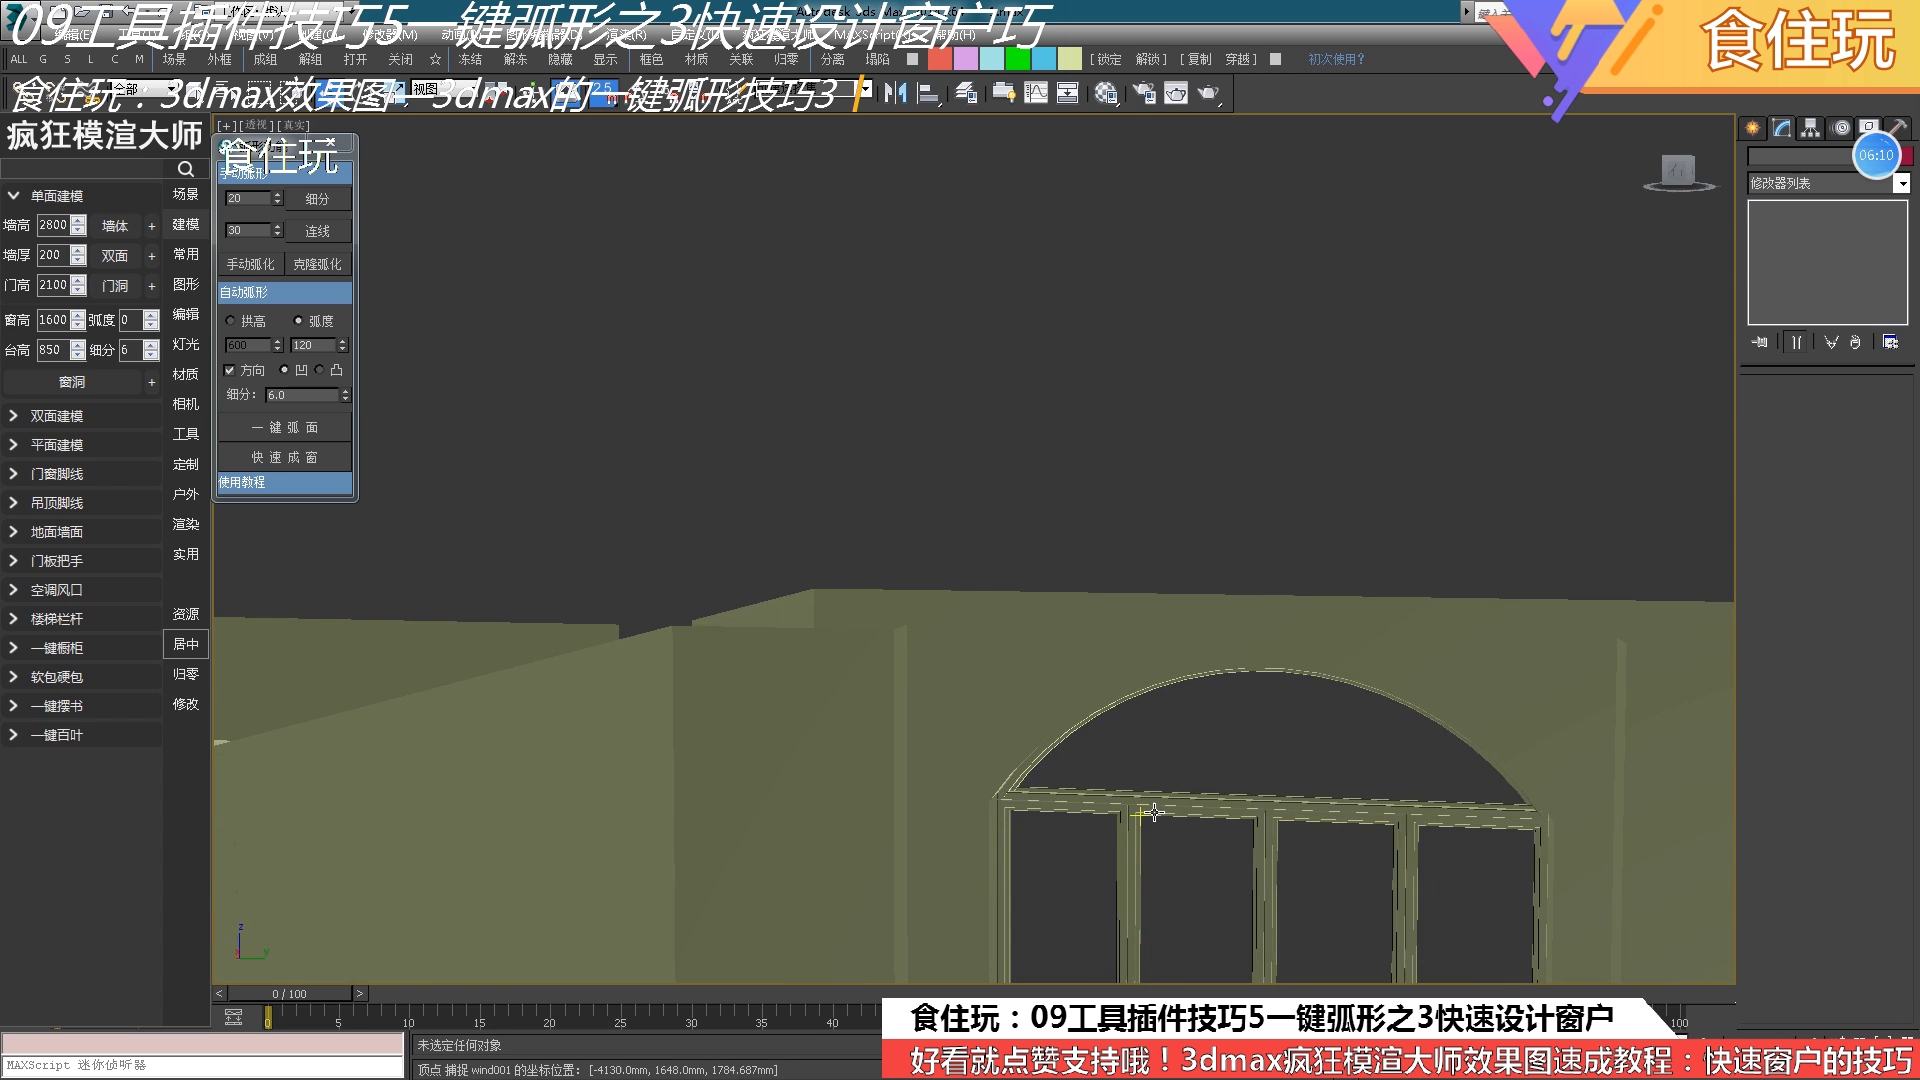Open the Render Setup teapot icon

point(1143,94)
